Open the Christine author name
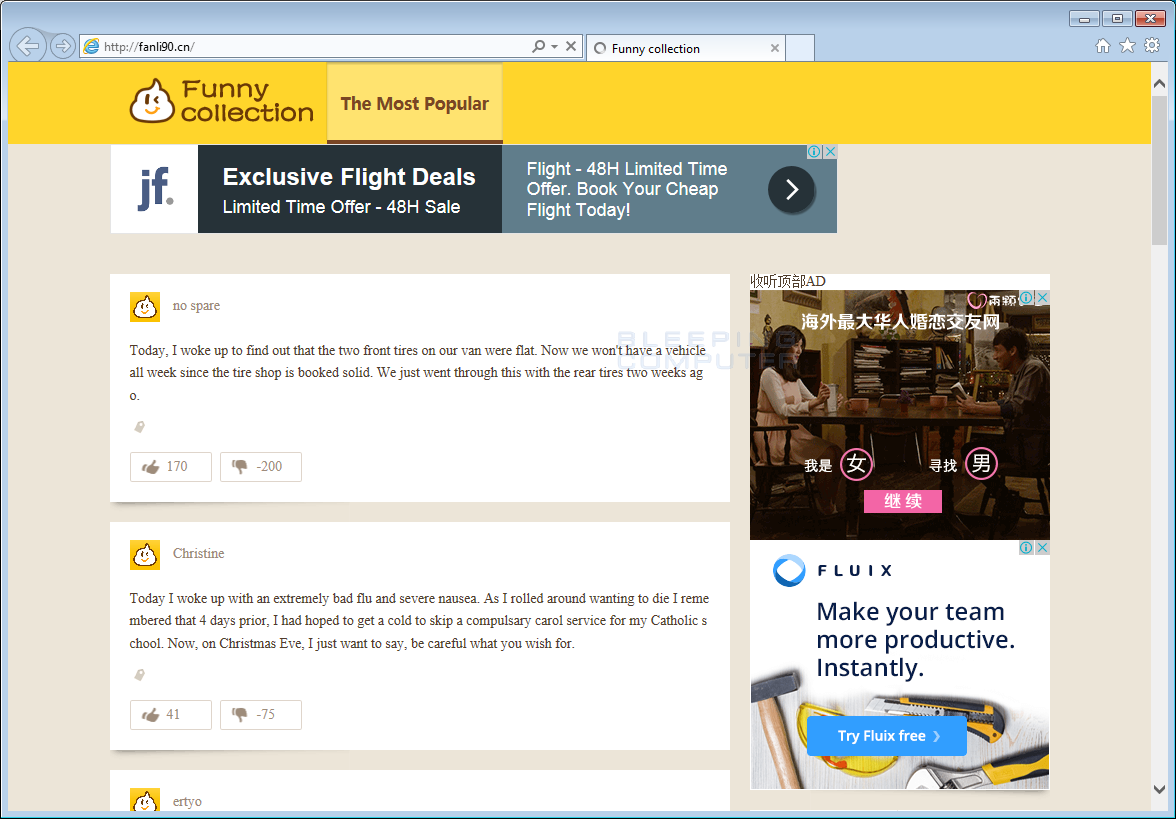This screenshot has width=1176, height=819. click(x=199, y=554)
